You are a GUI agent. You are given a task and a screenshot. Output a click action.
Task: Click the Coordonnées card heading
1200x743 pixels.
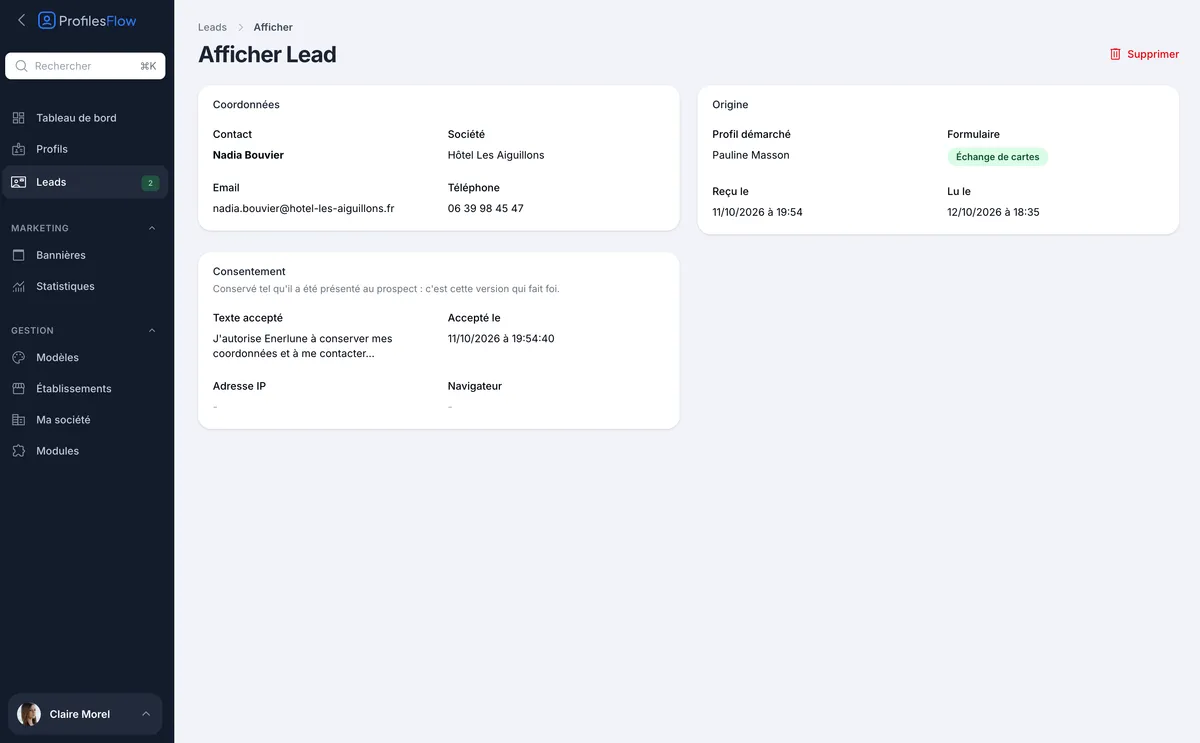coord(246,105)
